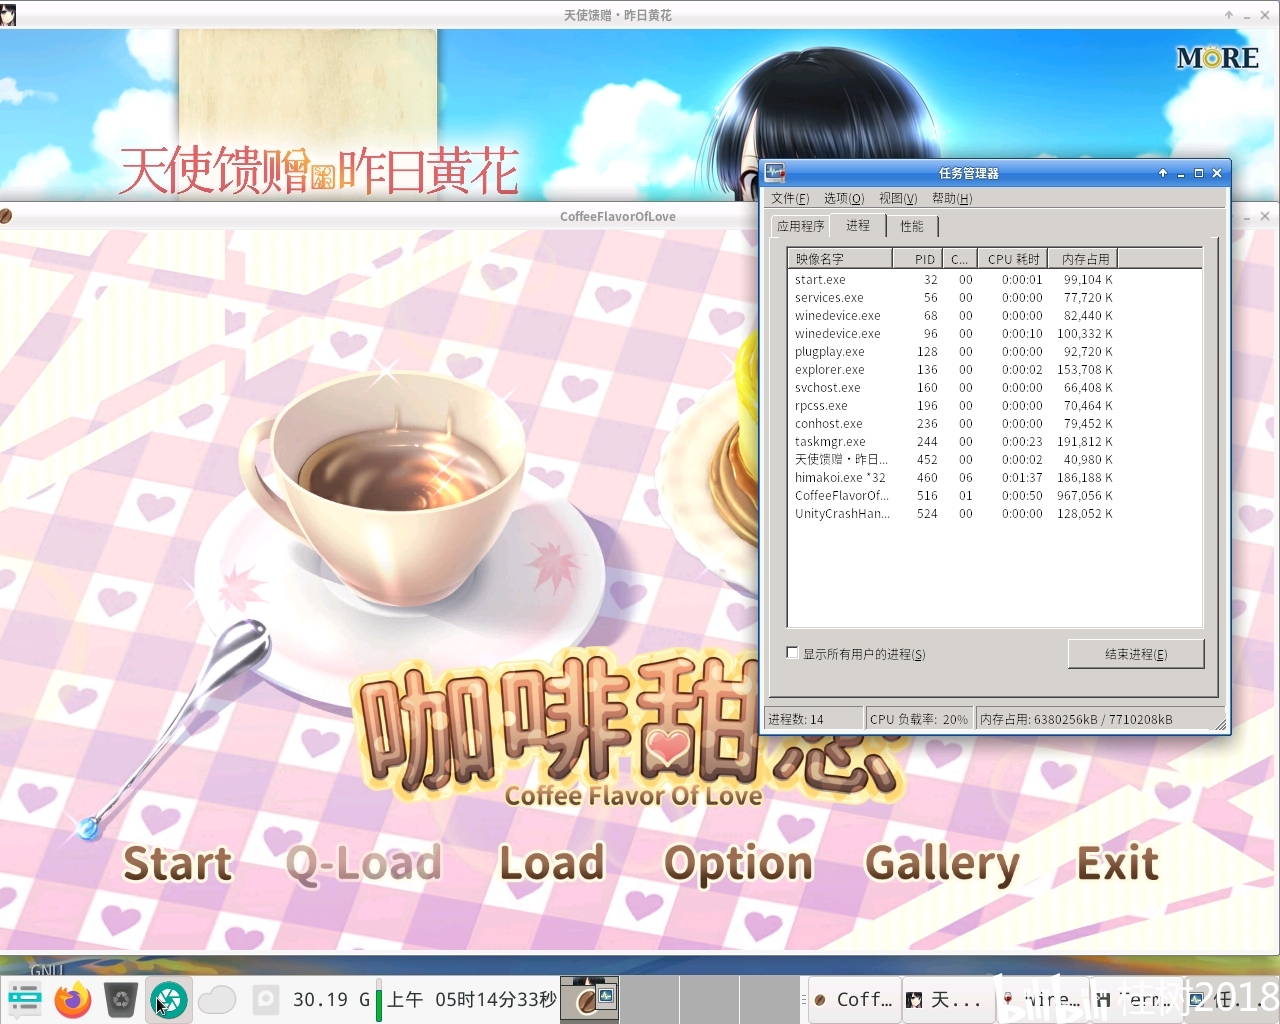Select the conhost.exe process row
The width and height of the screenshot is (1280, 1024).
pos(953,424)
